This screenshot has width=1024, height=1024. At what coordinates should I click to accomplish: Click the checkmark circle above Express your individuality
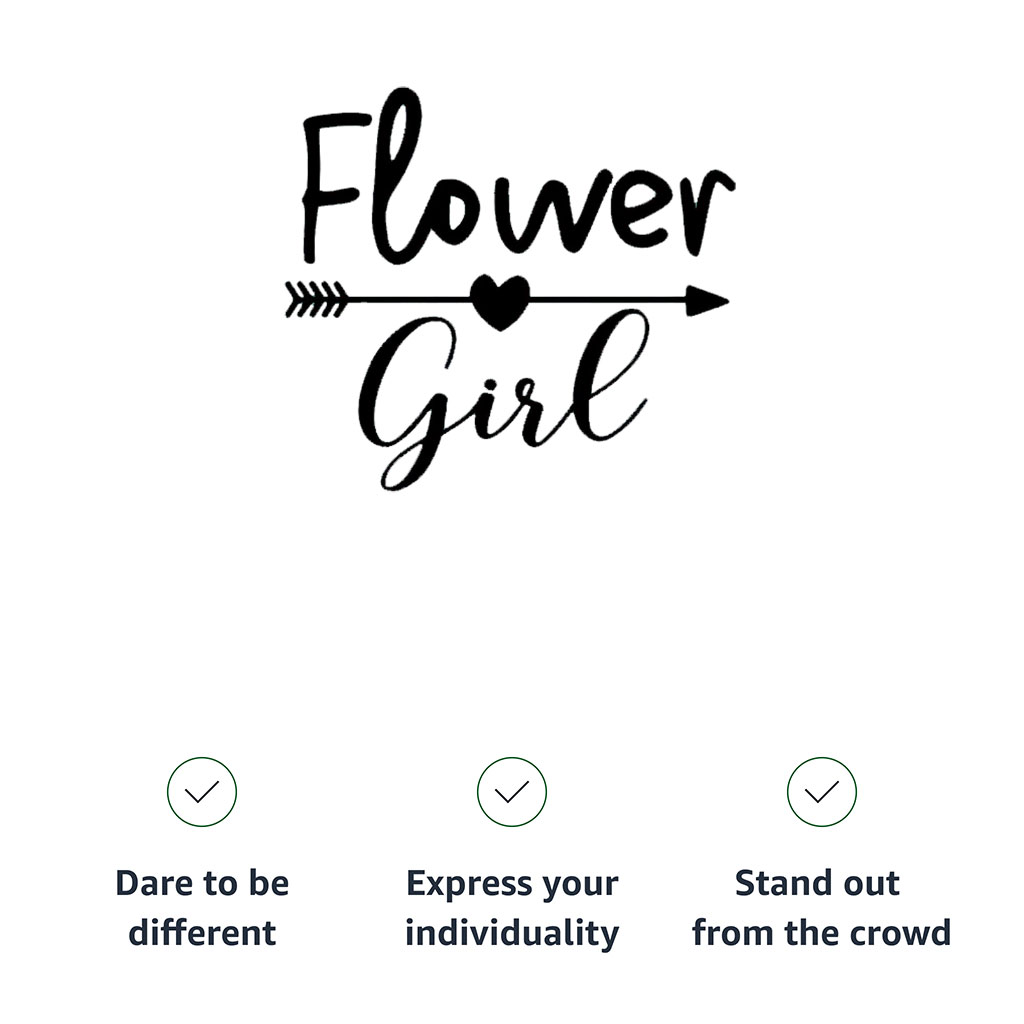point(511,792)
